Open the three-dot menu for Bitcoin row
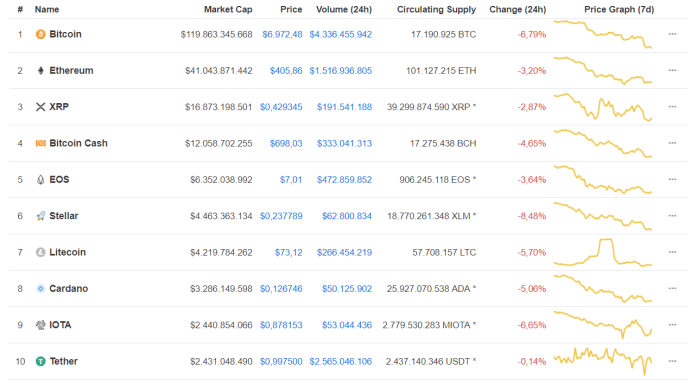The image size is (696, 383). click(672, 34)
